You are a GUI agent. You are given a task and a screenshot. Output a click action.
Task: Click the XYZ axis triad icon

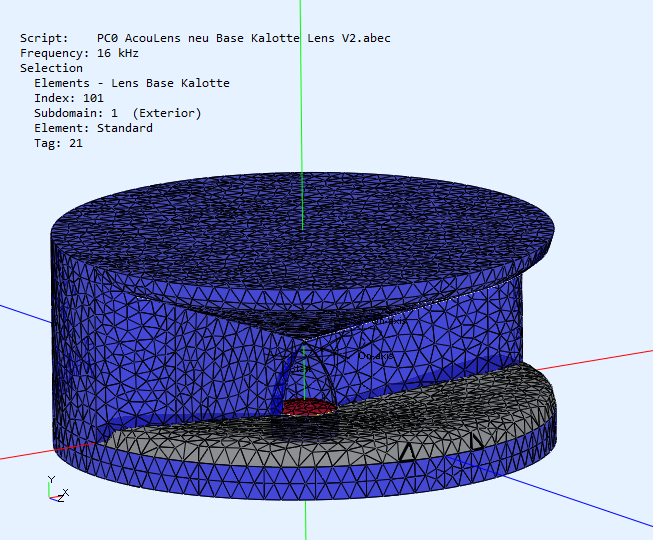tap(56, 488)
